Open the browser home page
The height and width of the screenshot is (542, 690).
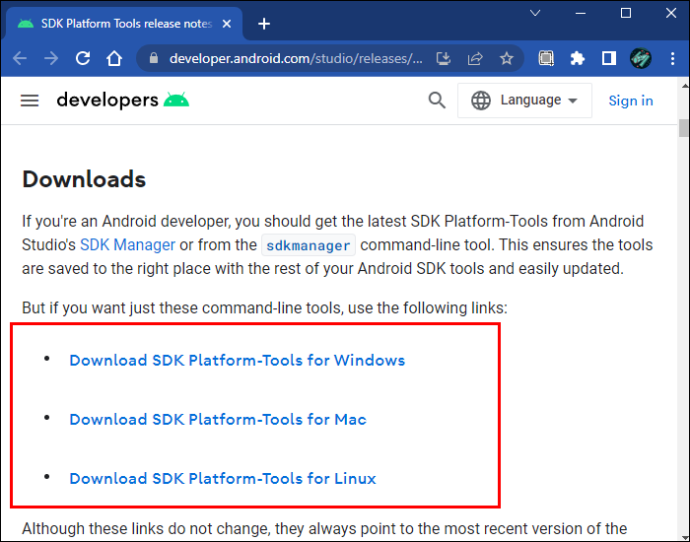[114, 58]
